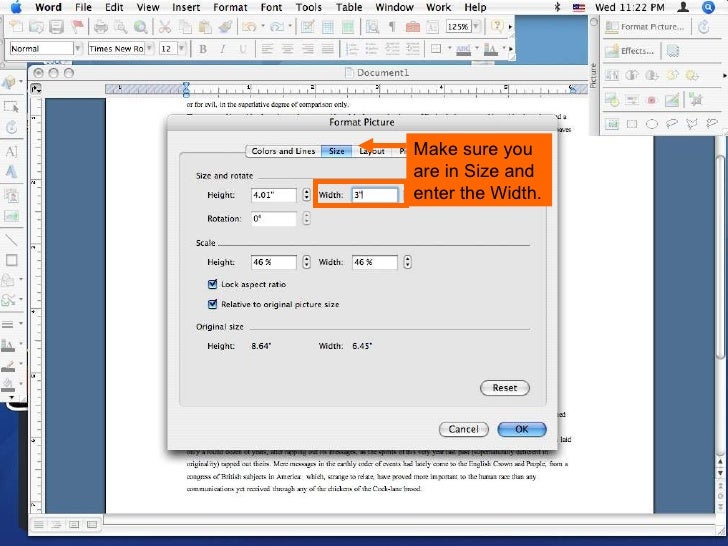Click the Scale Height field showing 46 %
Screen dimensions: 728x546
click(273, 262)
